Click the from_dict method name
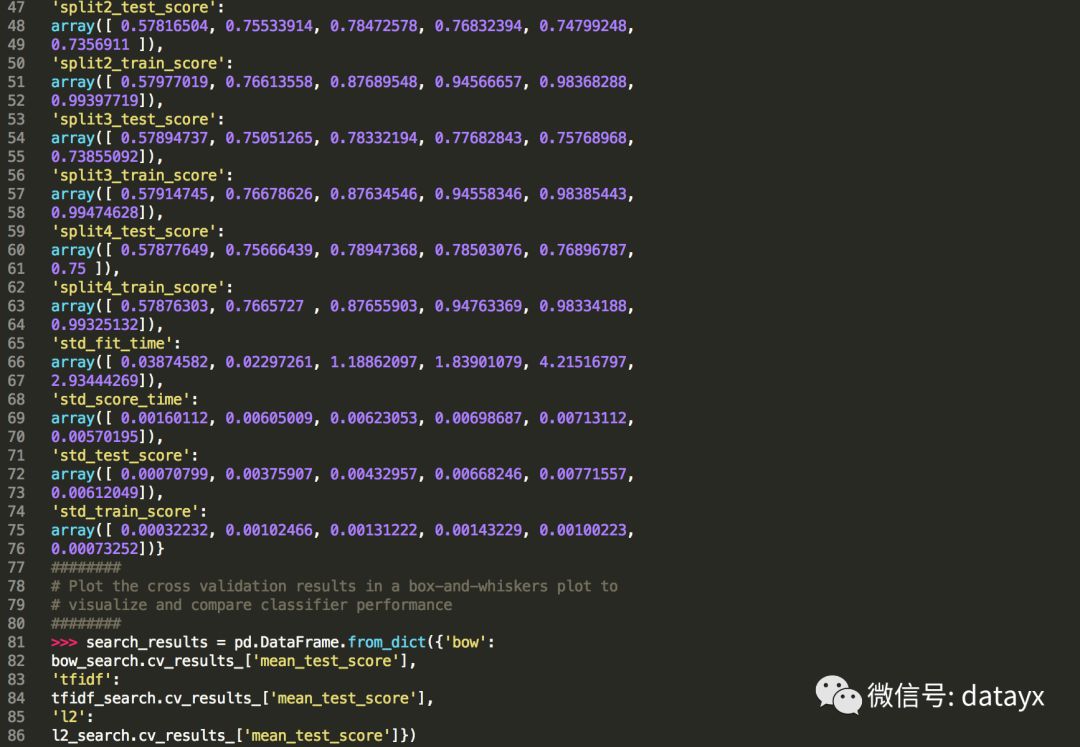The height and width of the screenshot is (747, 1080). (387, 642)
